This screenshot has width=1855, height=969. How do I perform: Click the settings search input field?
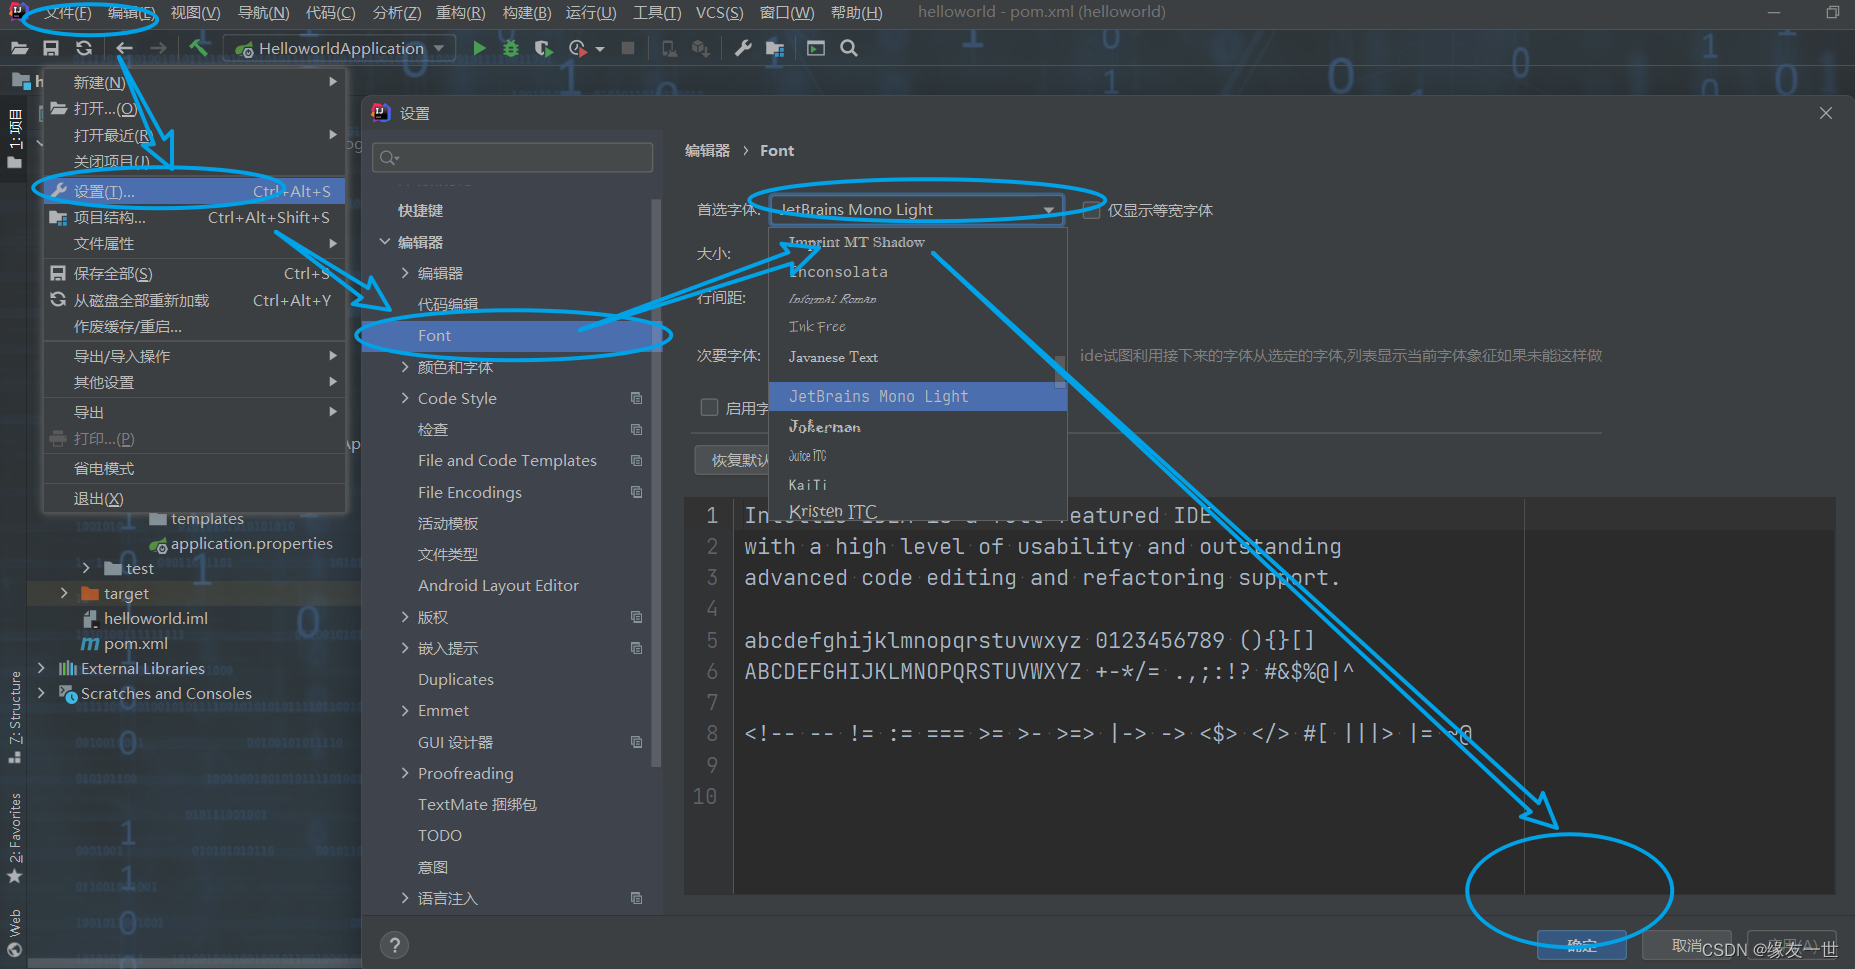coord(512,157)
